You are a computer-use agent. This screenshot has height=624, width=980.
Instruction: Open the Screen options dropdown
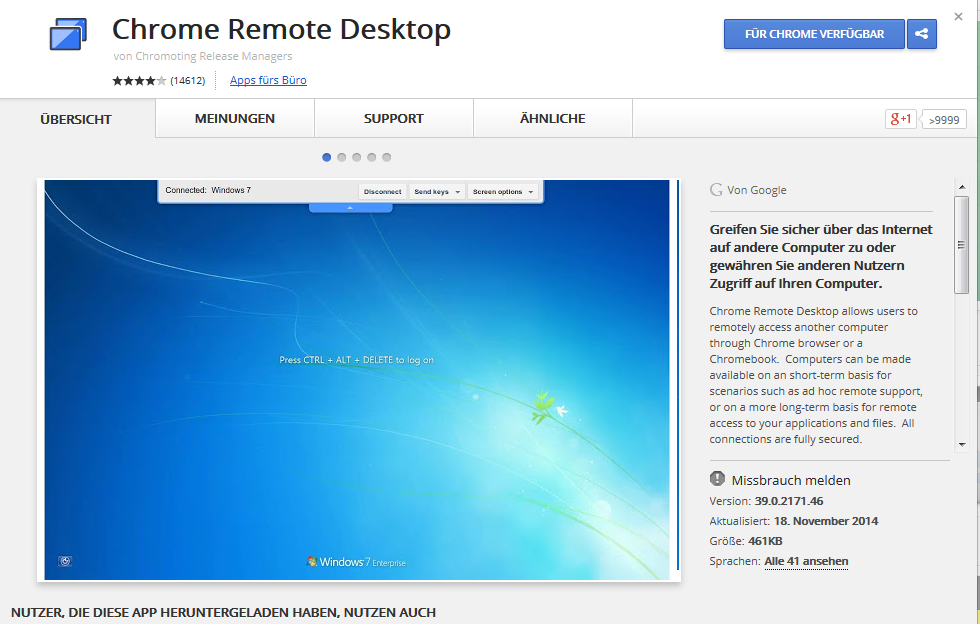[x=502, y=192]
